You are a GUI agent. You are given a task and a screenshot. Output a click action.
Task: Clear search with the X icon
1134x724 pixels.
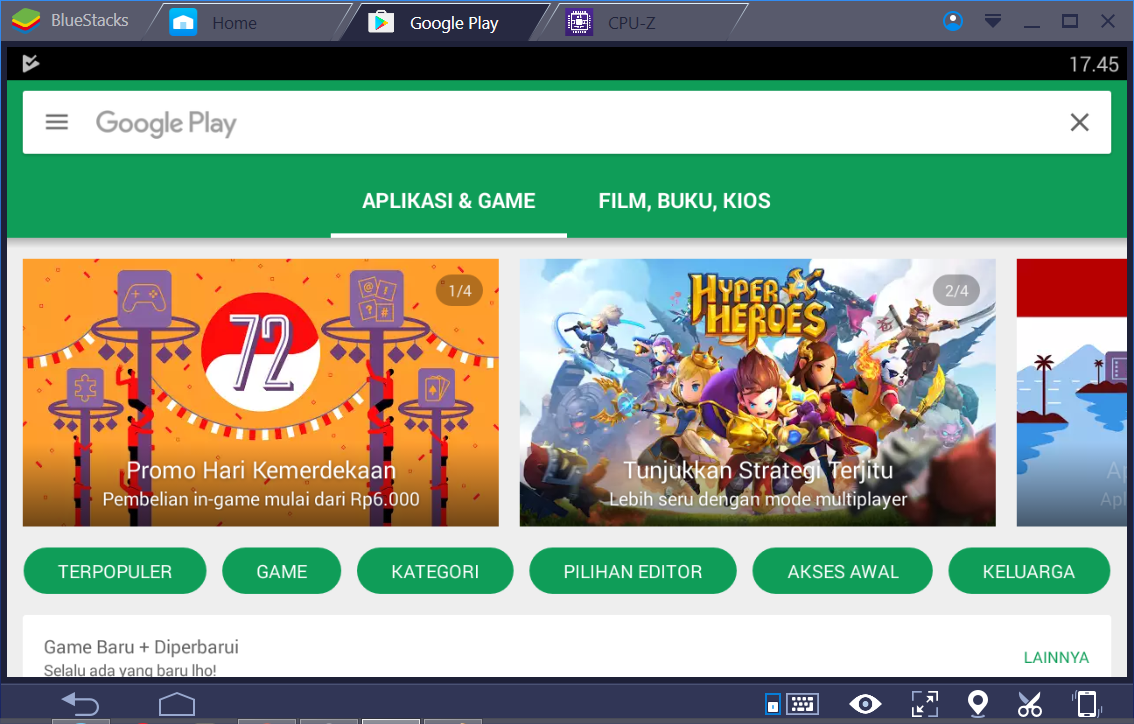[x=1079, y=122]
